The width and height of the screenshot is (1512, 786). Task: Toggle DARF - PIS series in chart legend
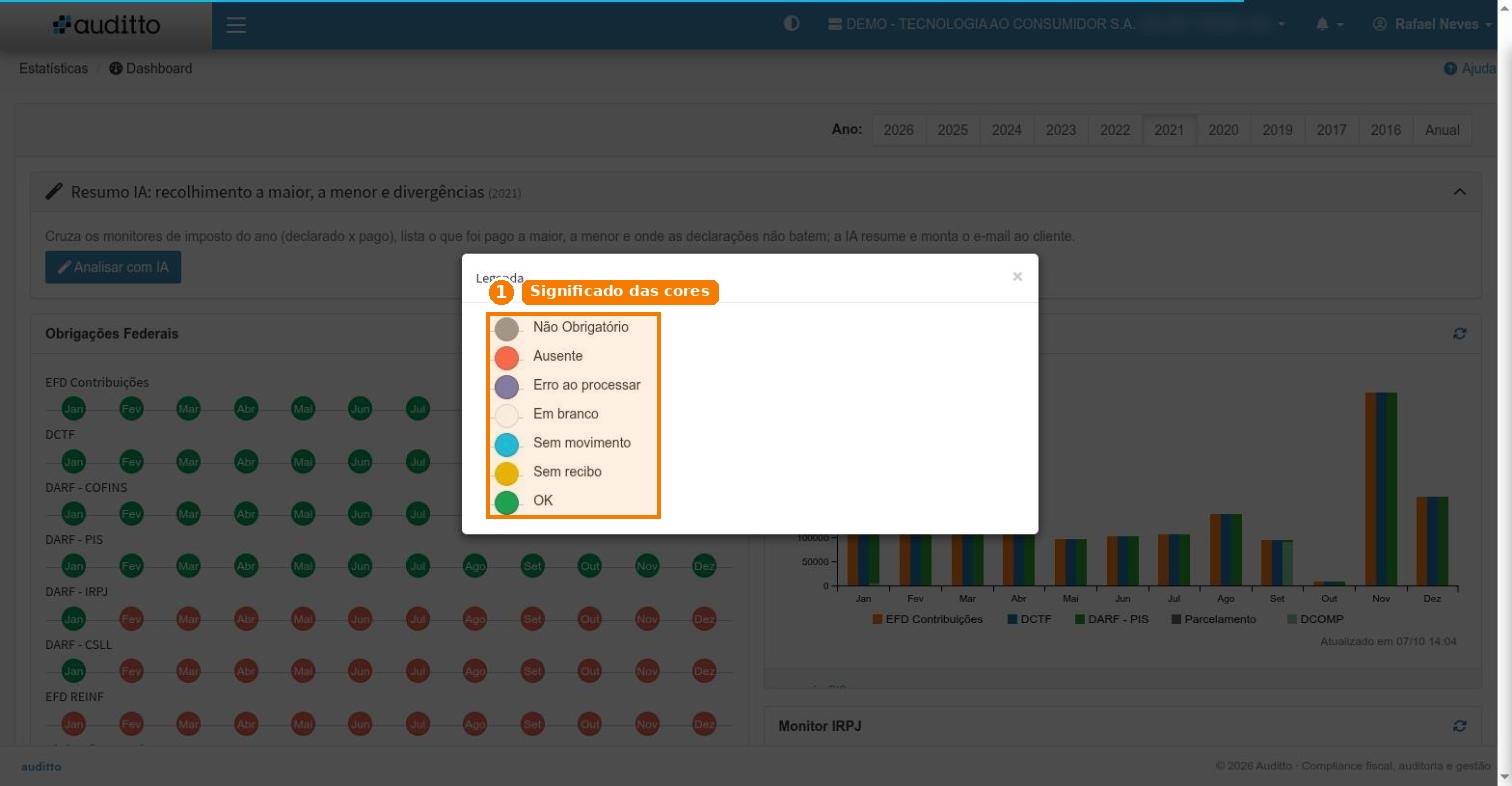pyautogui.click(x=1112, y=619)
